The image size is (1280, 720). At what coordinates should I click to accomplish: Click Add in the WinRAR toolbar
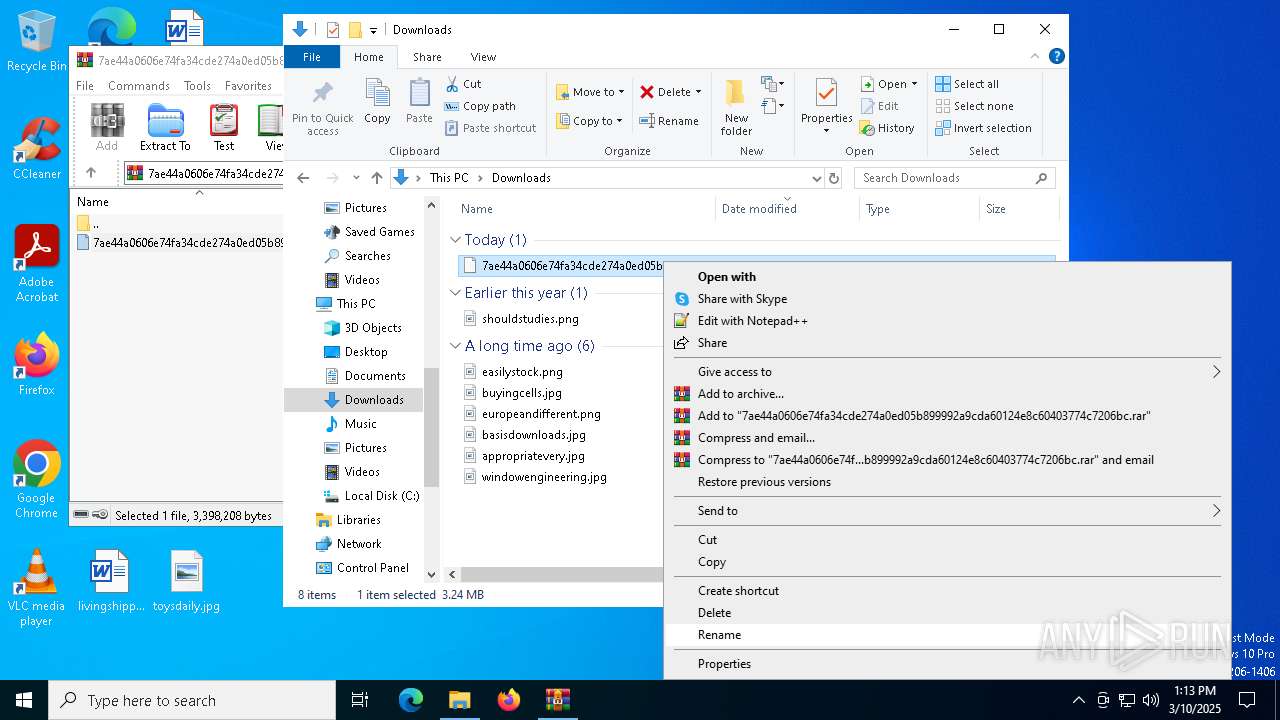tap(107, 128)
